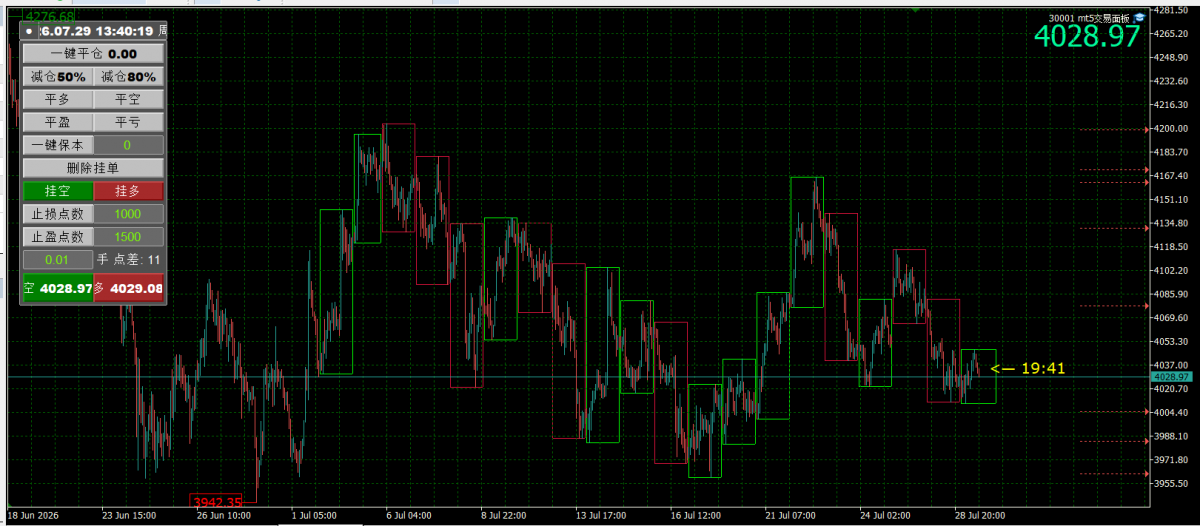Edit the breakeven value field showing 0

click(128, 145)
